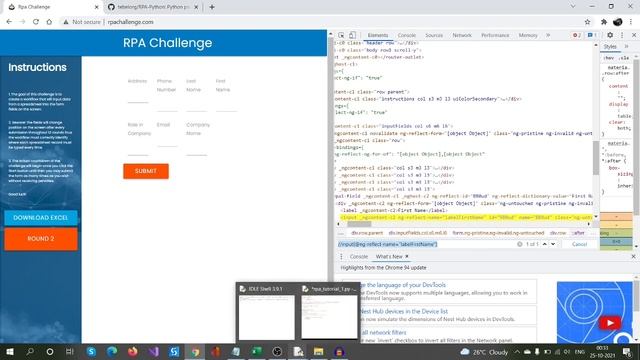Image resolution: width=640 pixels, height=360 pixels.
Task: Switch to the Console panel tab
Action: (407, 36)
